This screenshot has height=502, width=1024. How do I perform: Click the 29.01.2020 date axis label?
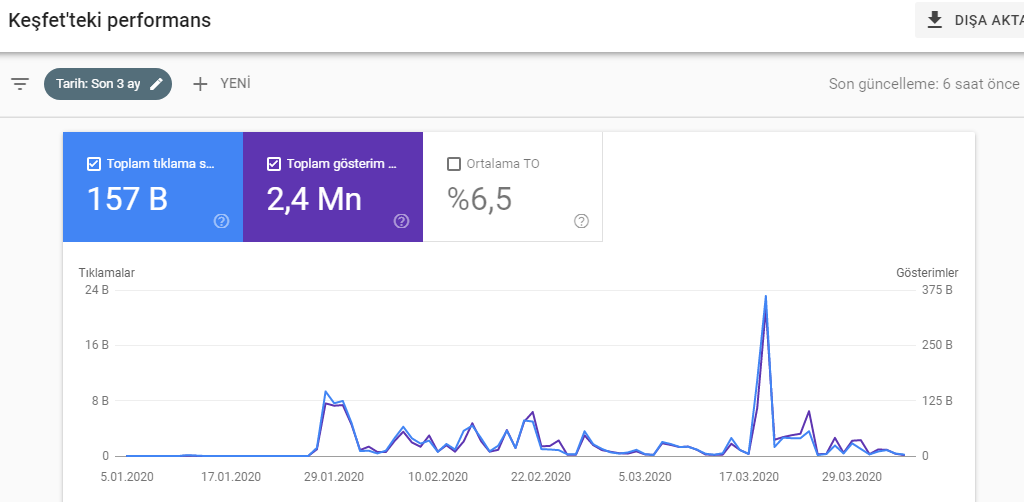tap(334, 477)
